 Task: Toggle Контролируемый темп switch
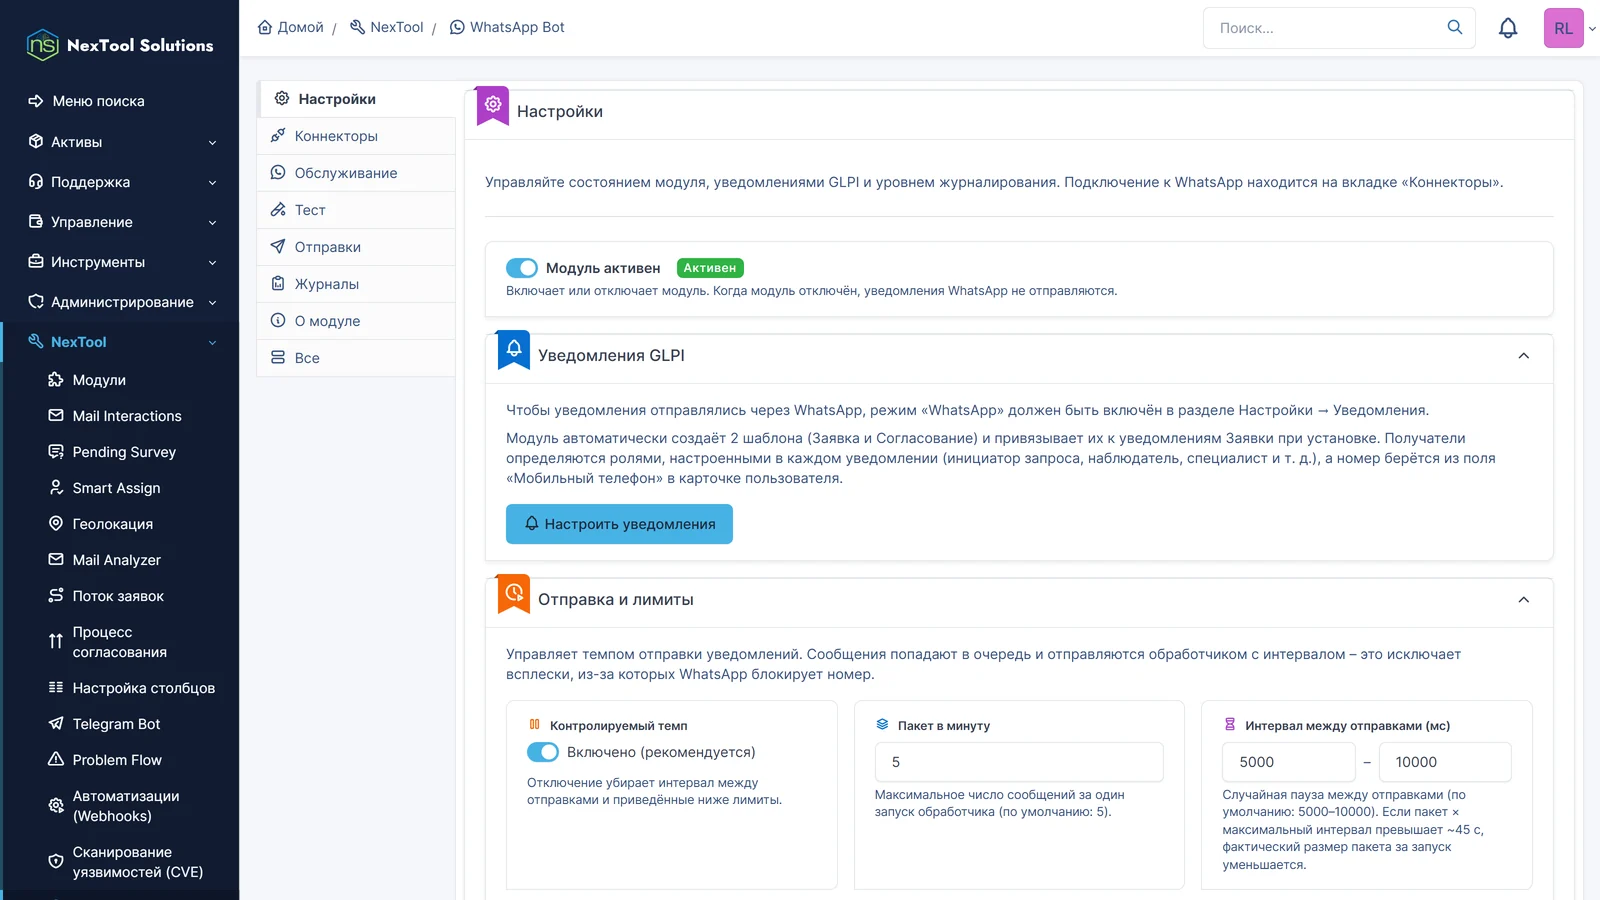[543, 752]
